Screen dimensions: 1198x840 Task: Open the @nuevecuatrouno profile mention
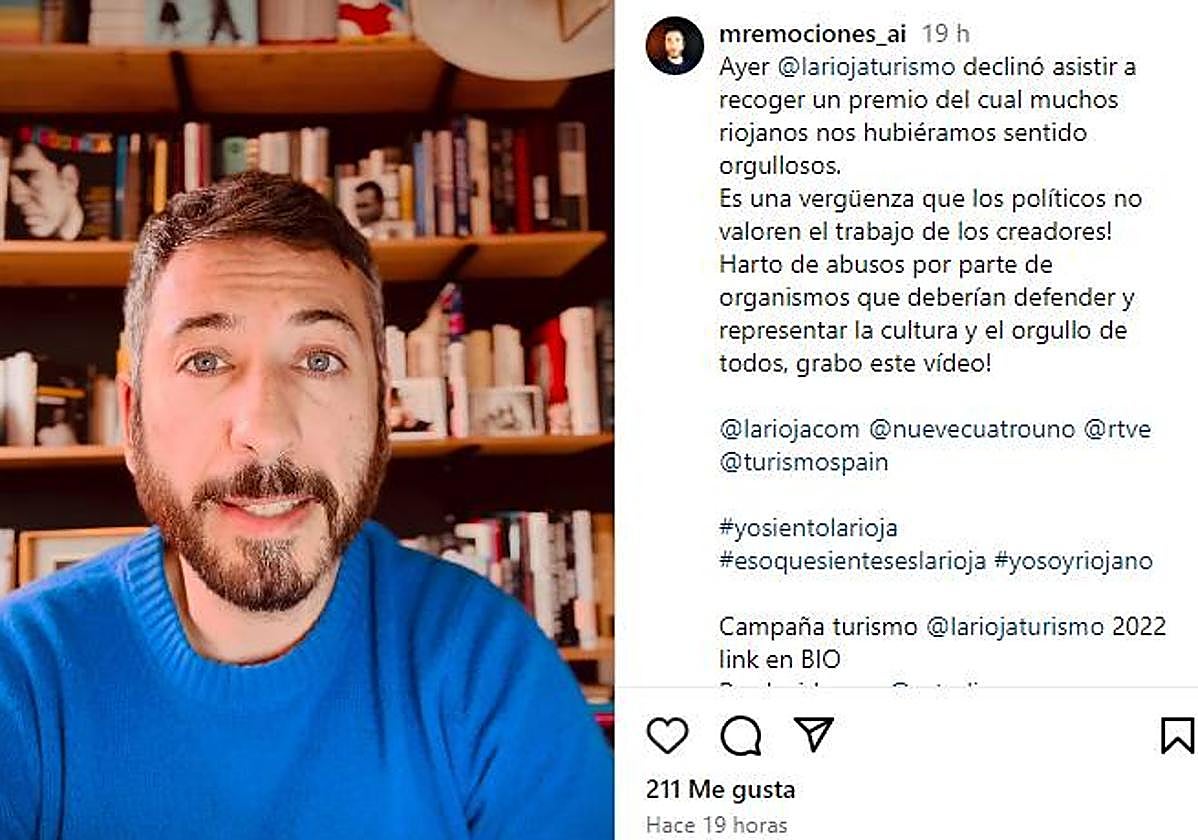tap(972, 430)
